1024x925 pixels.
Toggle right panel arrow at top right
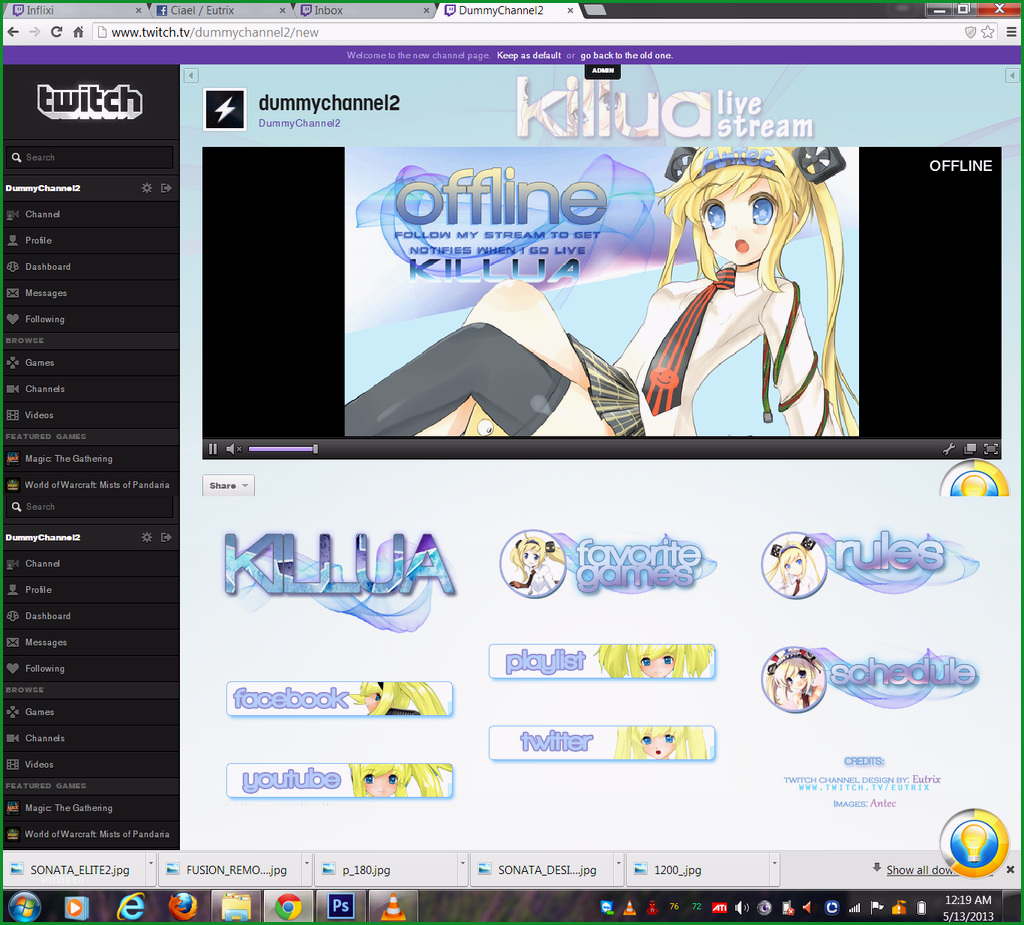[1012, 76]
